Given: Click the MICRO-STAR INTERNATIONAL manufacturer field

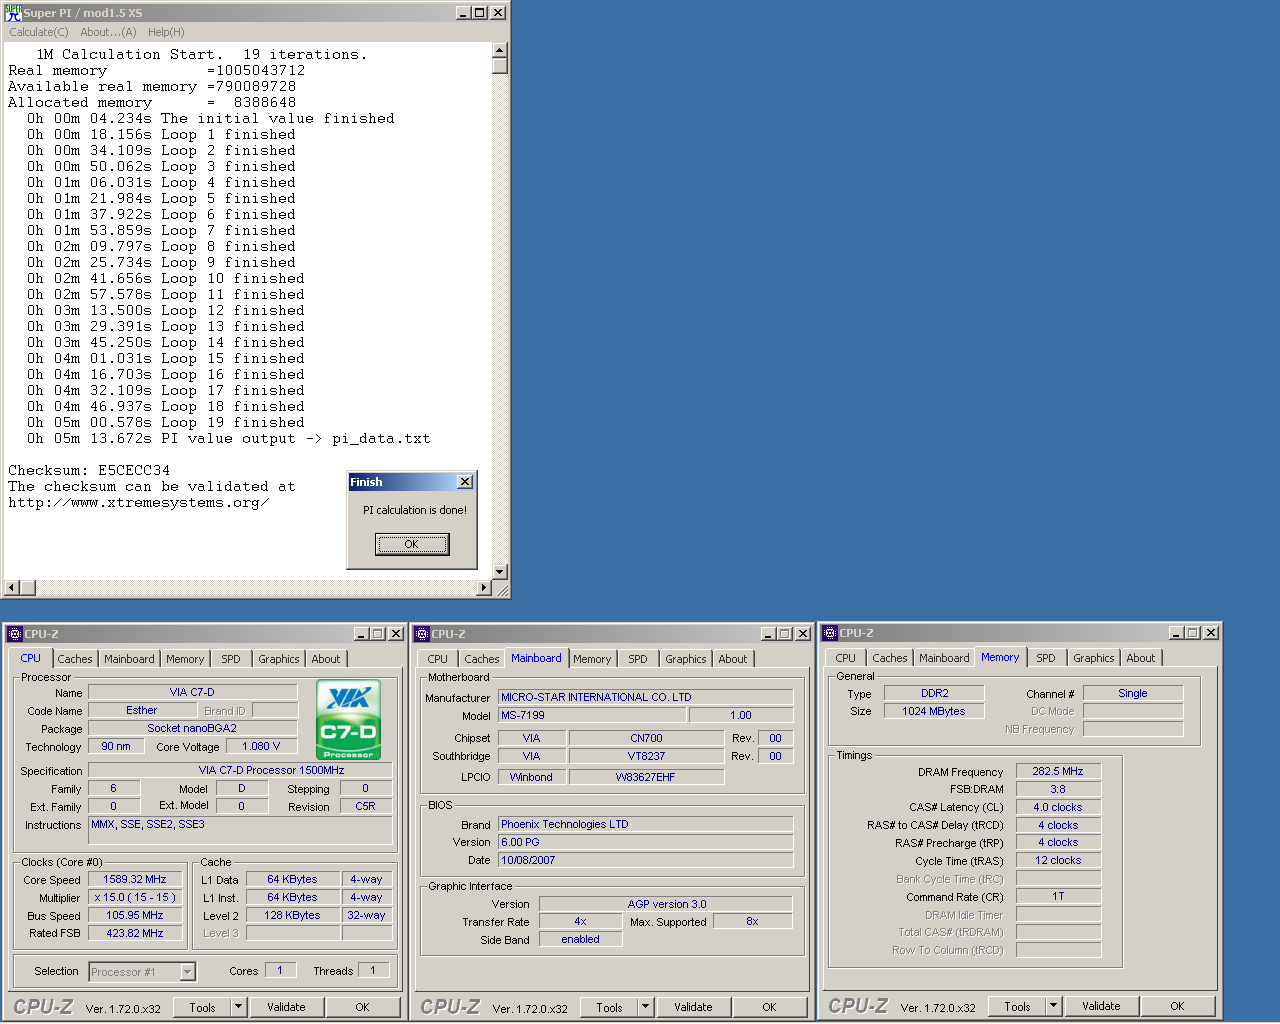Looking at the screenshot, I should 645,697.
